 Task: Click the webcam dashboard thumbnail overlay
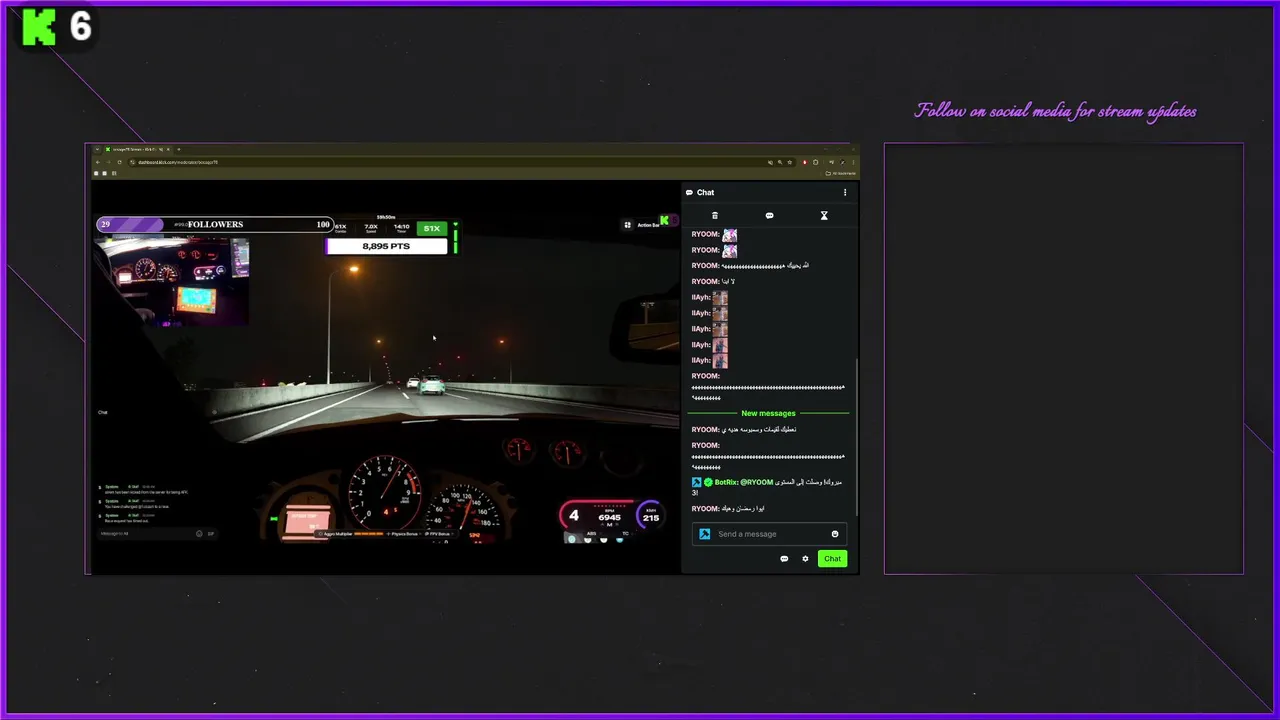click(x=173, y=280)
